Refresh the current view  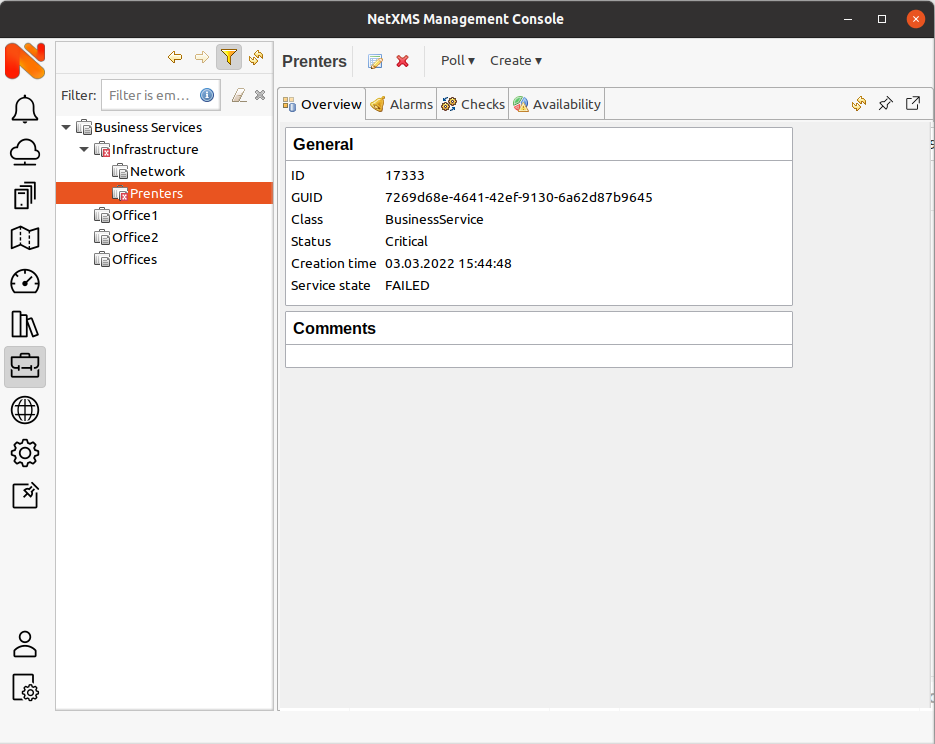[x=859, y=104]
